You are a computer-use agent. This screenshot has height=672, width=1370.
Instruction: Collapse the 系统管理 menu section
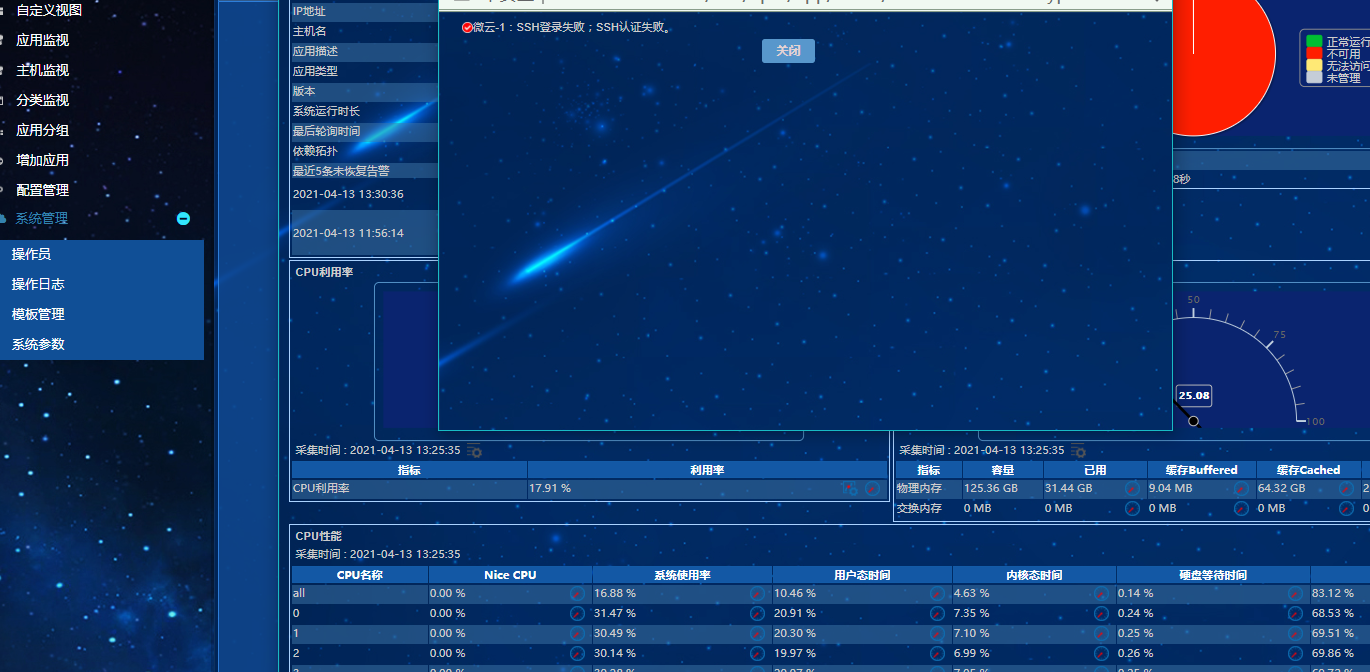183,218
